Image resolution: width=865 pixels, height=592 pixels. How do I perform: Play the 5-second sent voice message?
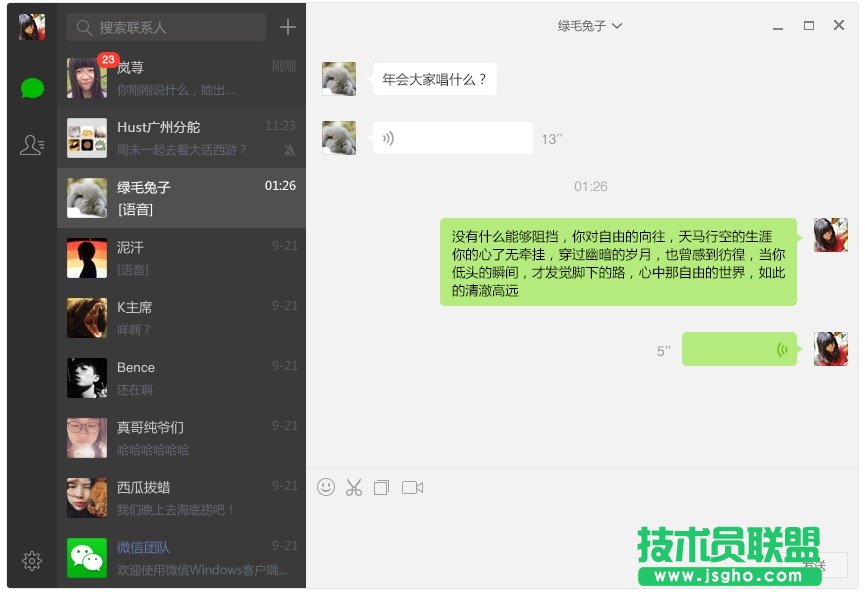click(x=739, y=349)
